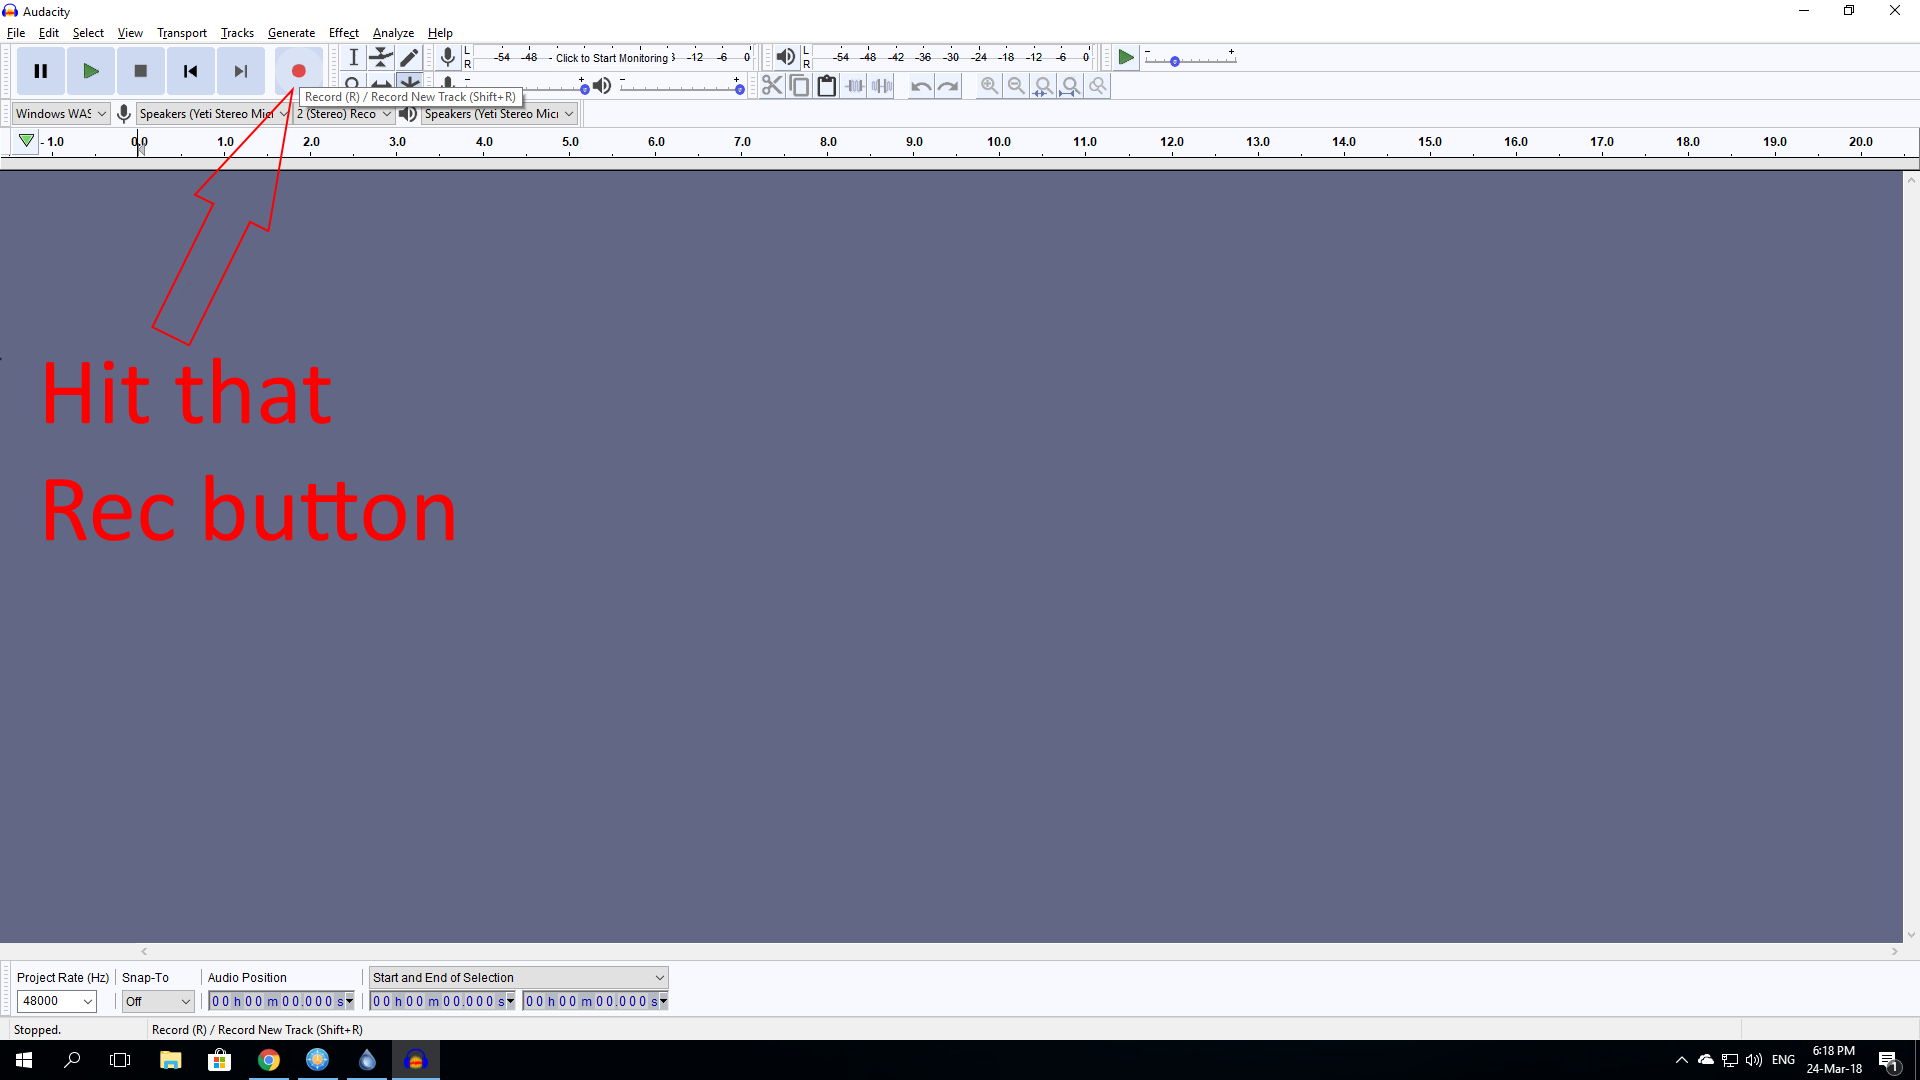Viewport: 1920px width, 1080px height.
Task: Silence the audio selection
Action: tap(881, 86)
